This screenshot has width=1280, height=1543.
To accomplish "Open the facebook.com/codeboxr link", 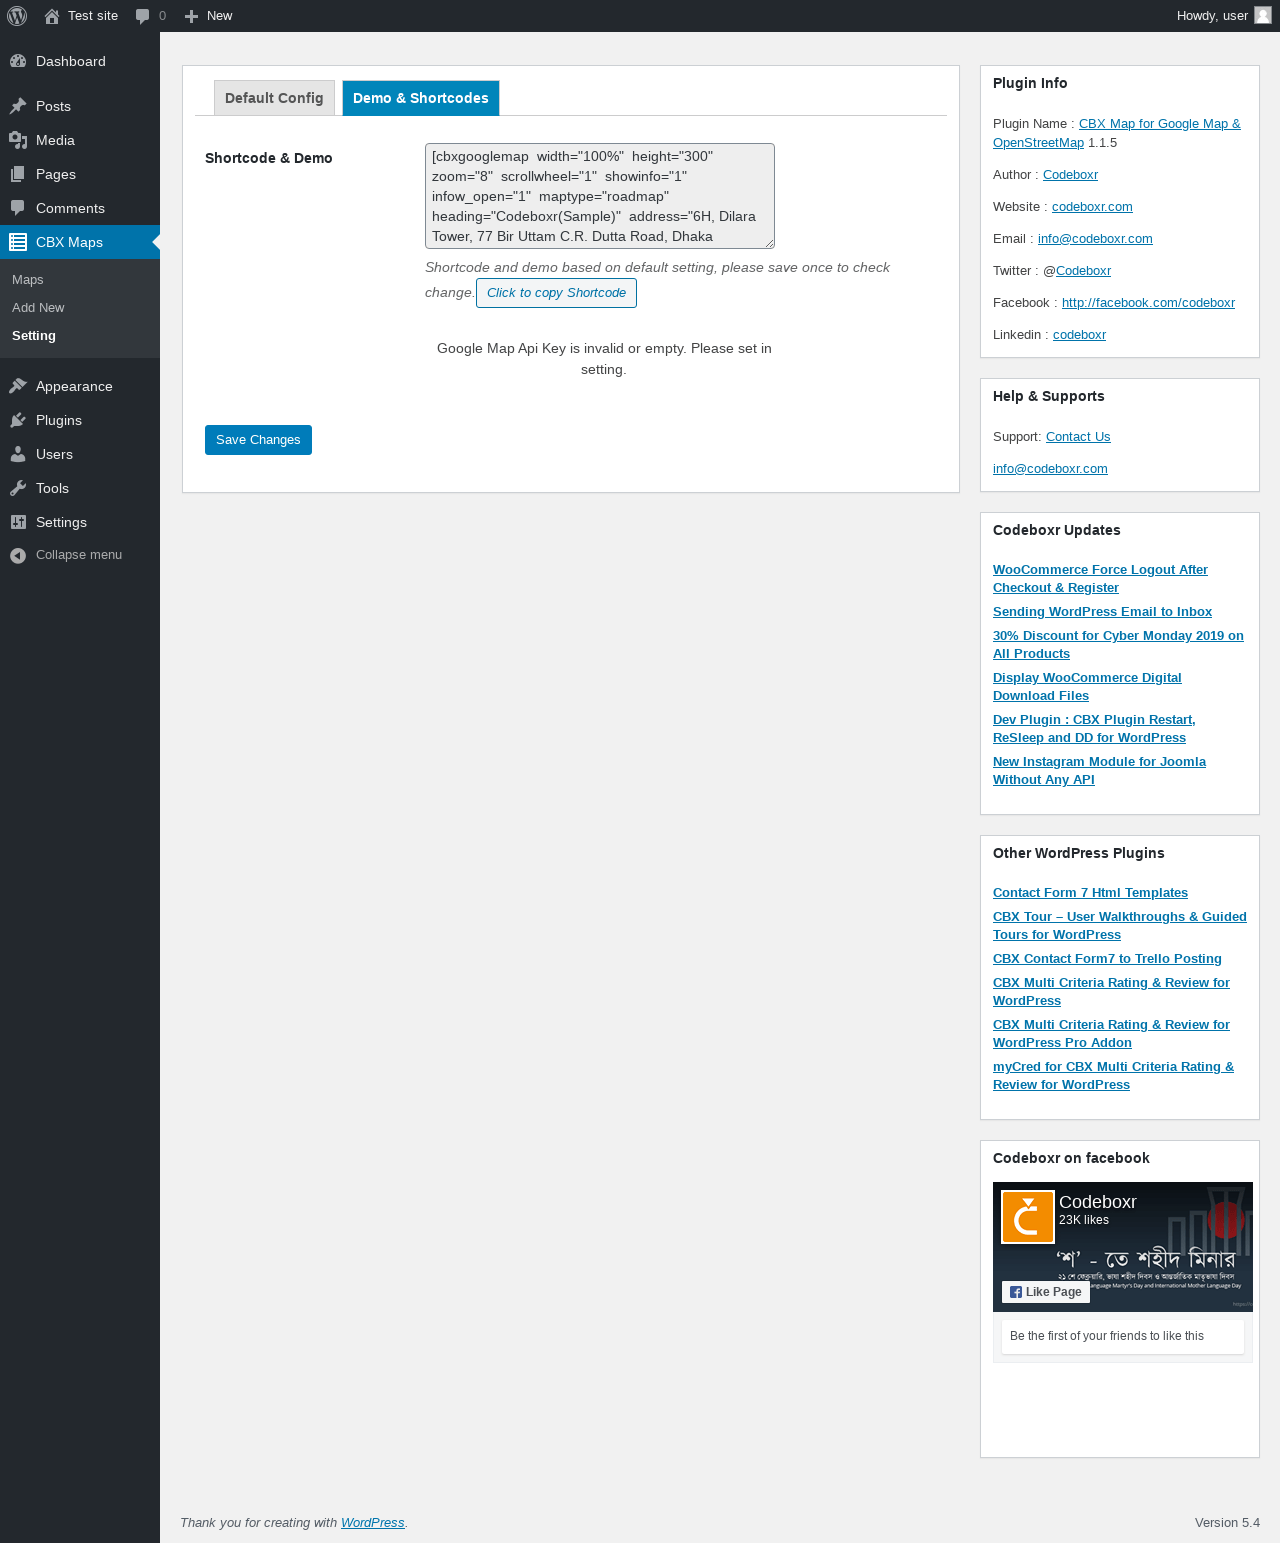I will coord(1148,303).
